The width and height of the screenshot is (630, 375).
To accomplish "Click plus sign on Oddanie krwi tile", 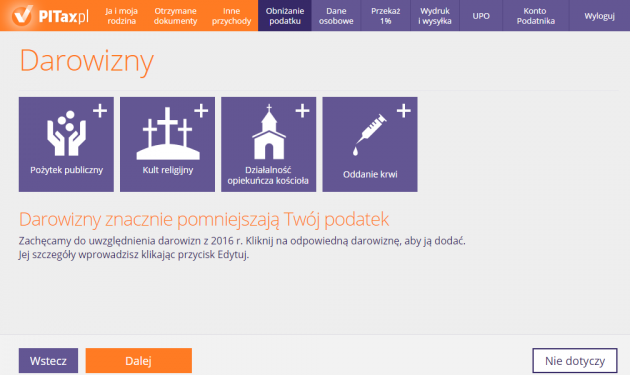I will click(x=404, y=111).
